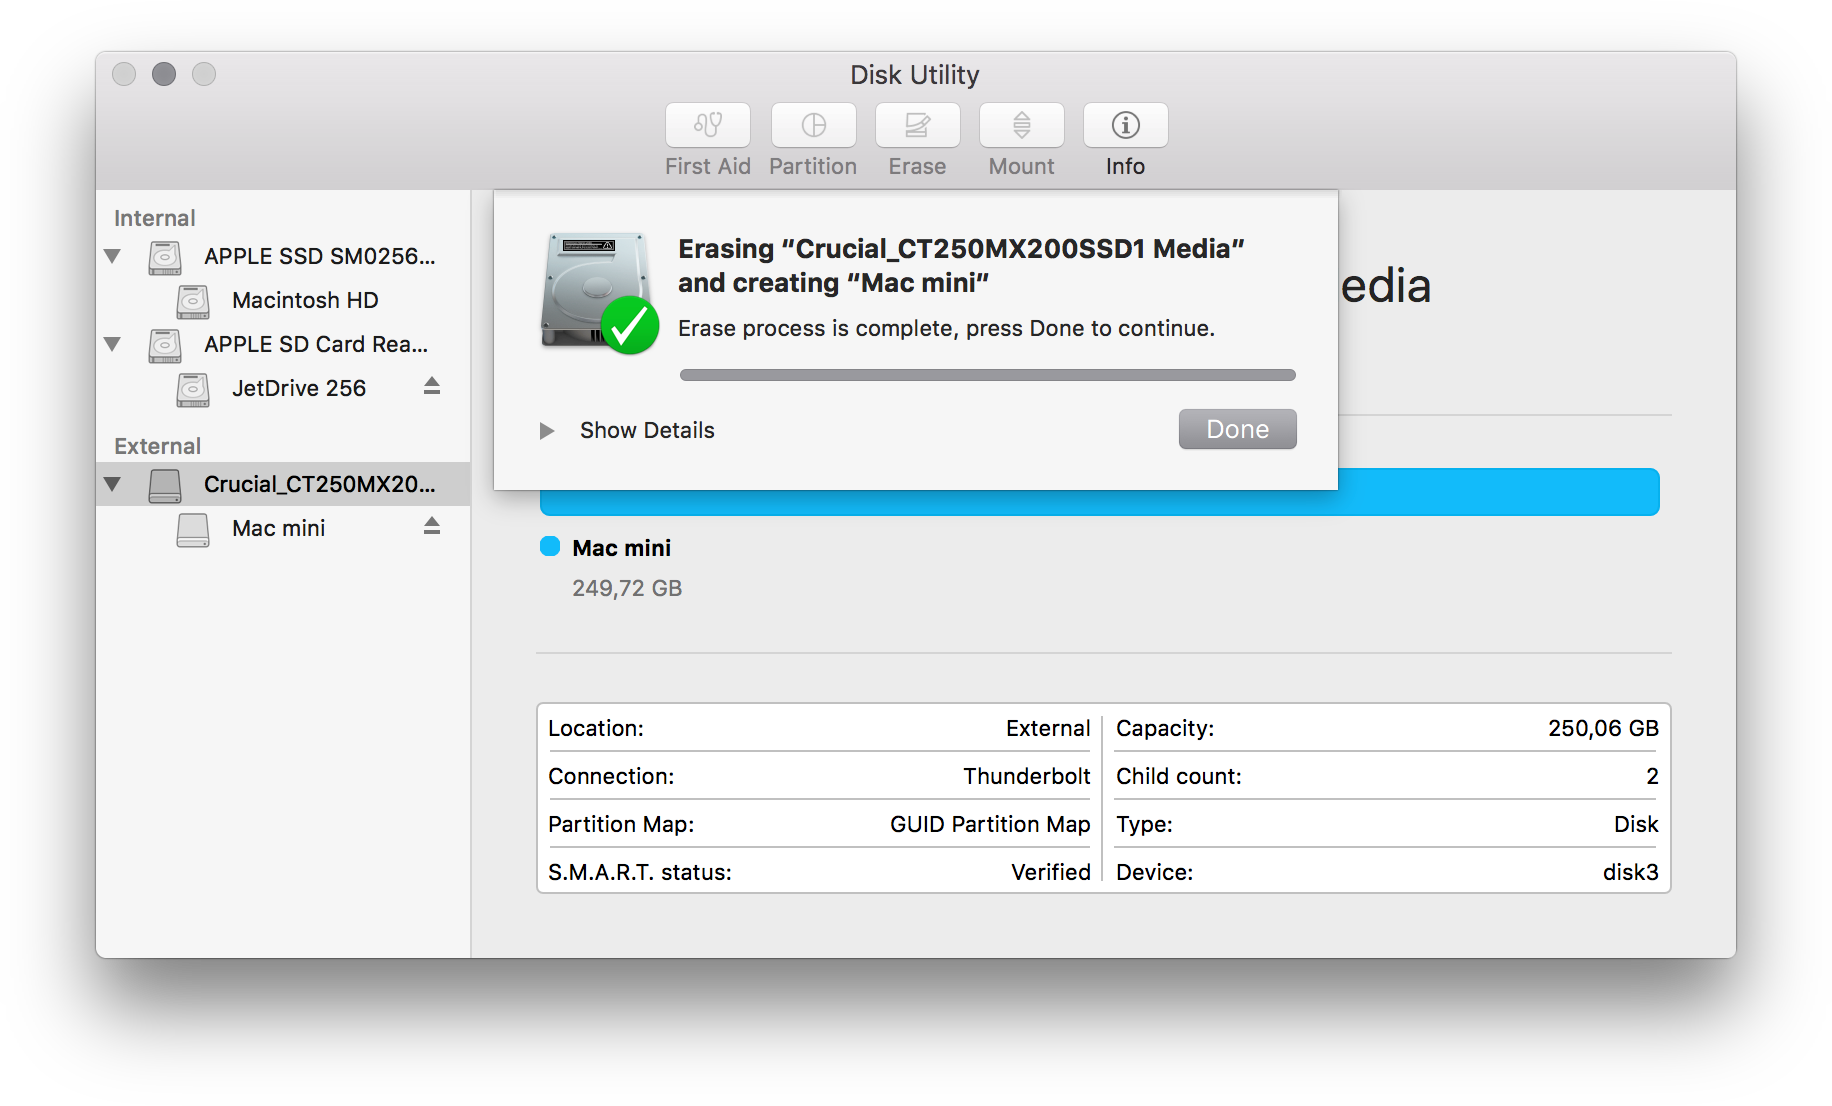
Task: Click the Show Details label
Action: click(x=647, y=430)
